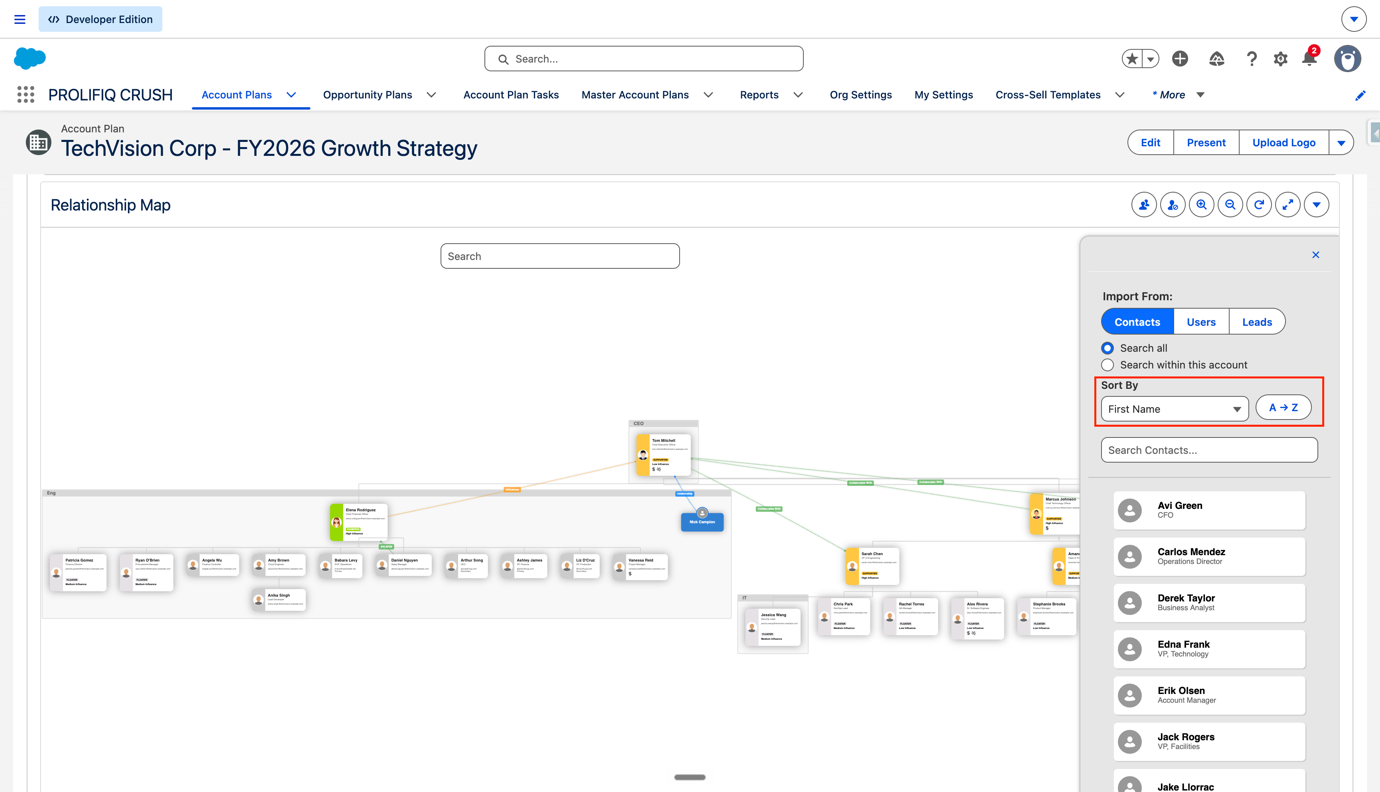This screenshot has height=792, width=1380.
Task: View notifications bell
Action: pyautogui.click(x=1310, y=58)
